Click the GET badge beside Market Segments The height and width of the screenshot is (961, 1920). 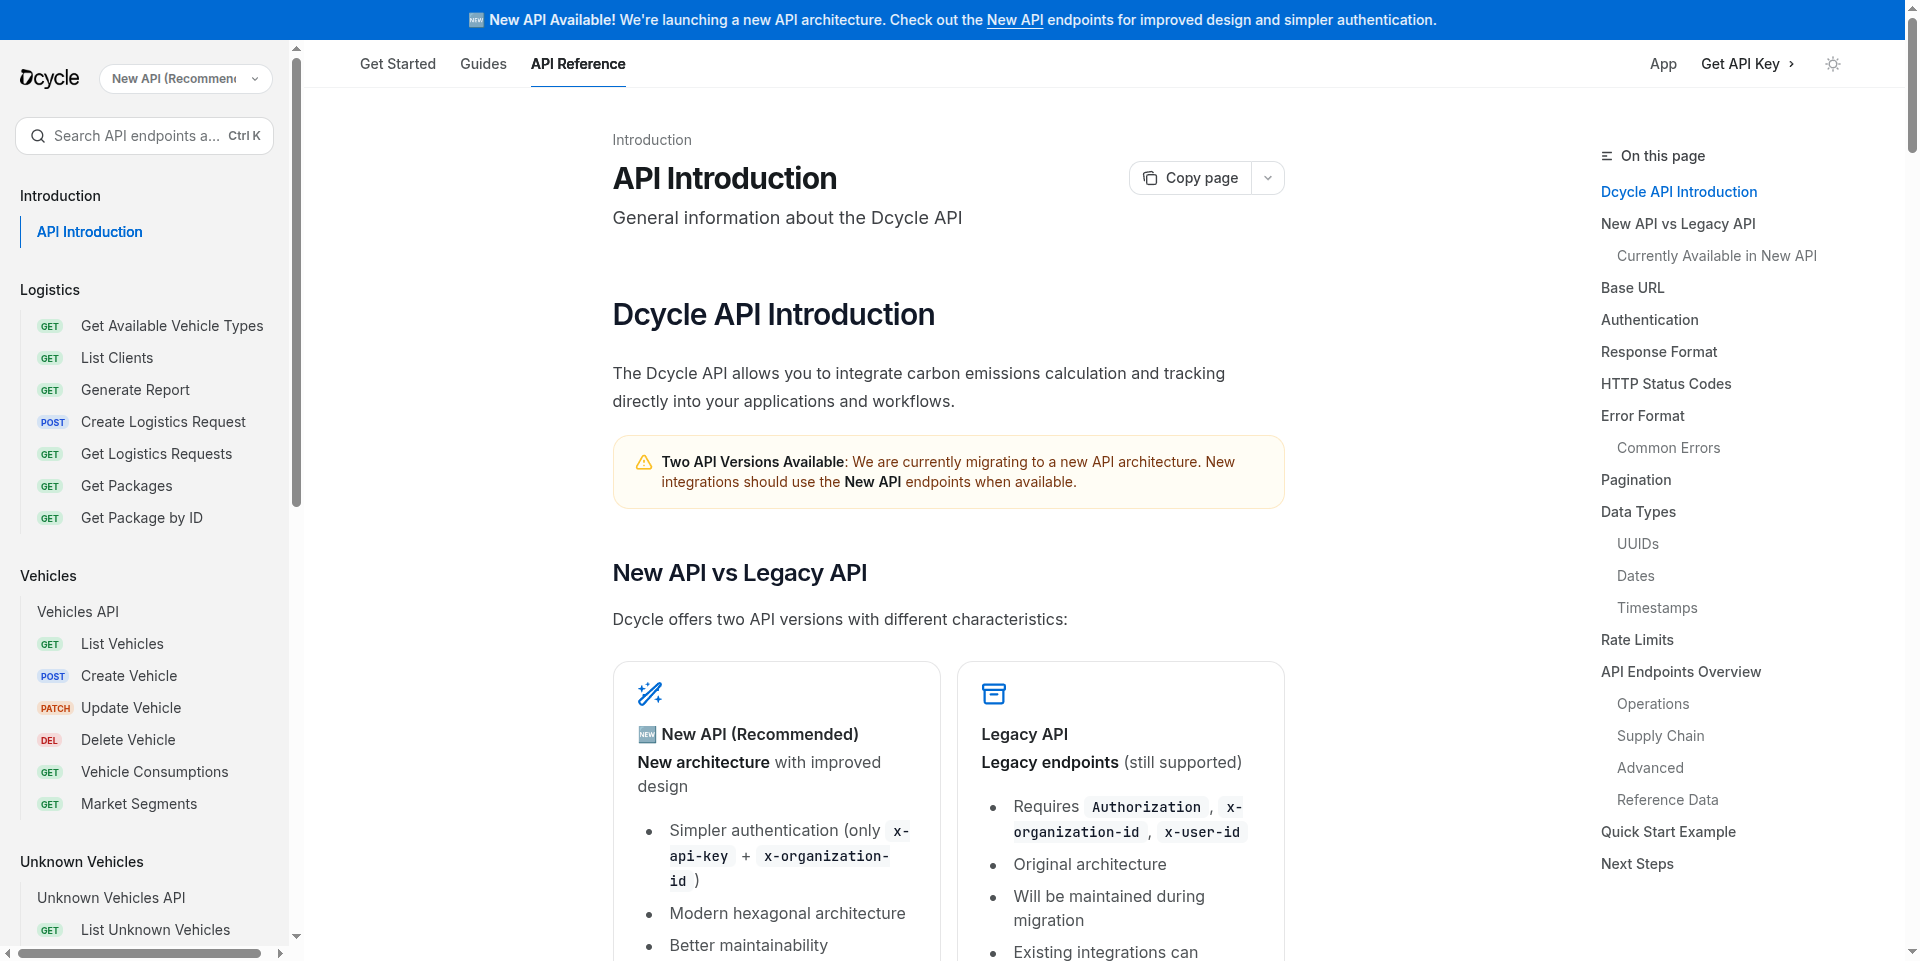[x=50, y=804]
